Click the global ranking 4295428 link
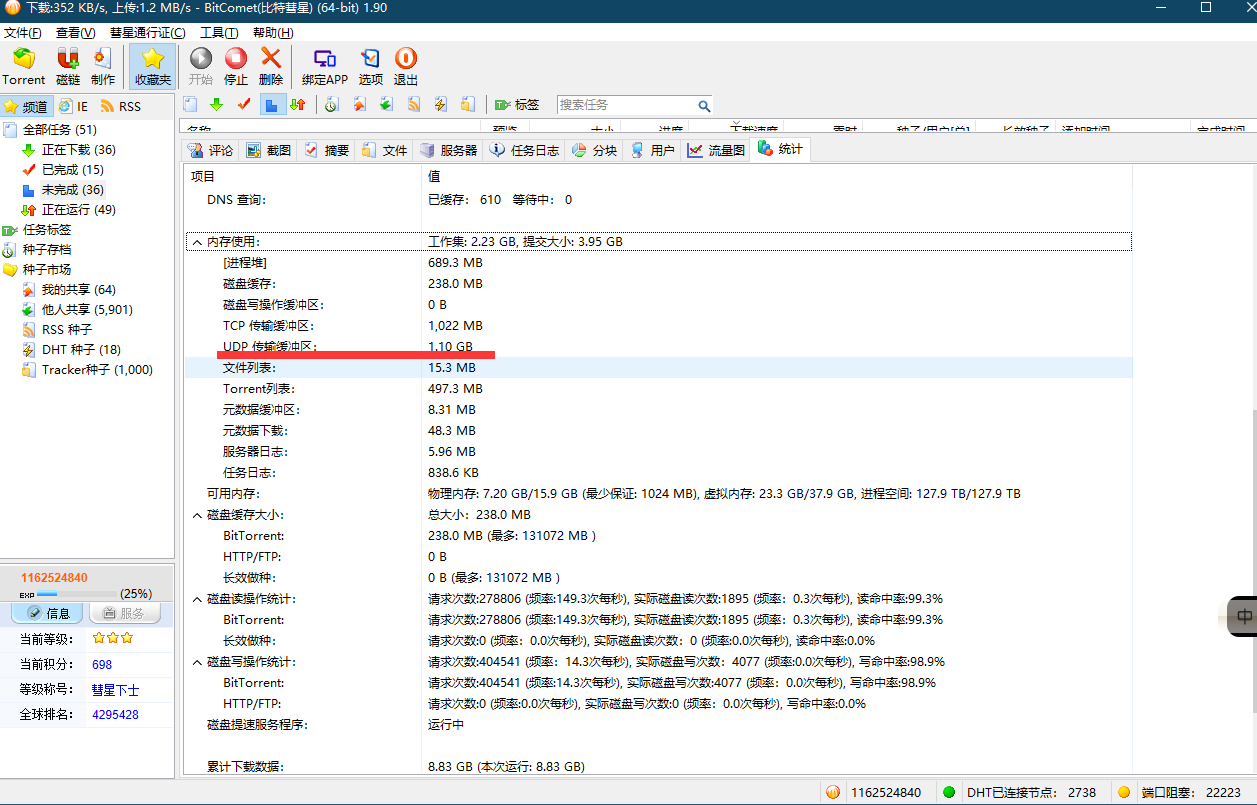This screenshot has height=805, width=1257. tap(115, 715)
